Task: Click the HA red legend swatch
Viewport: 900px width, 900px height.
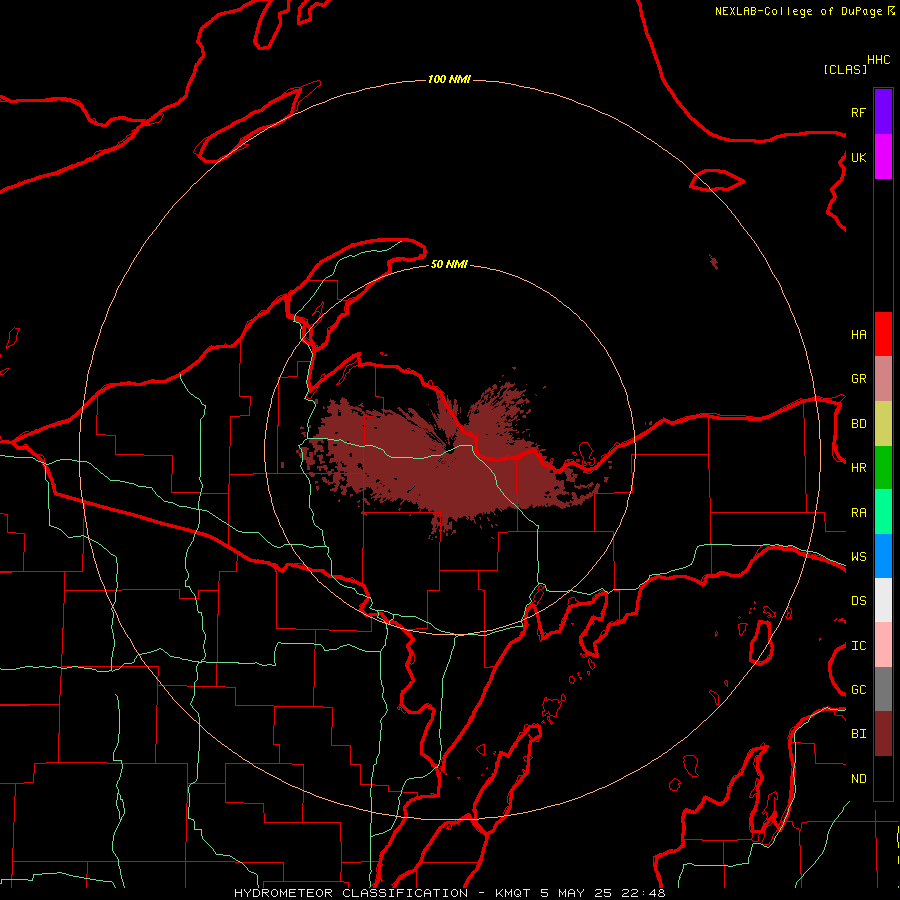Action: click(x=883, y=334)
